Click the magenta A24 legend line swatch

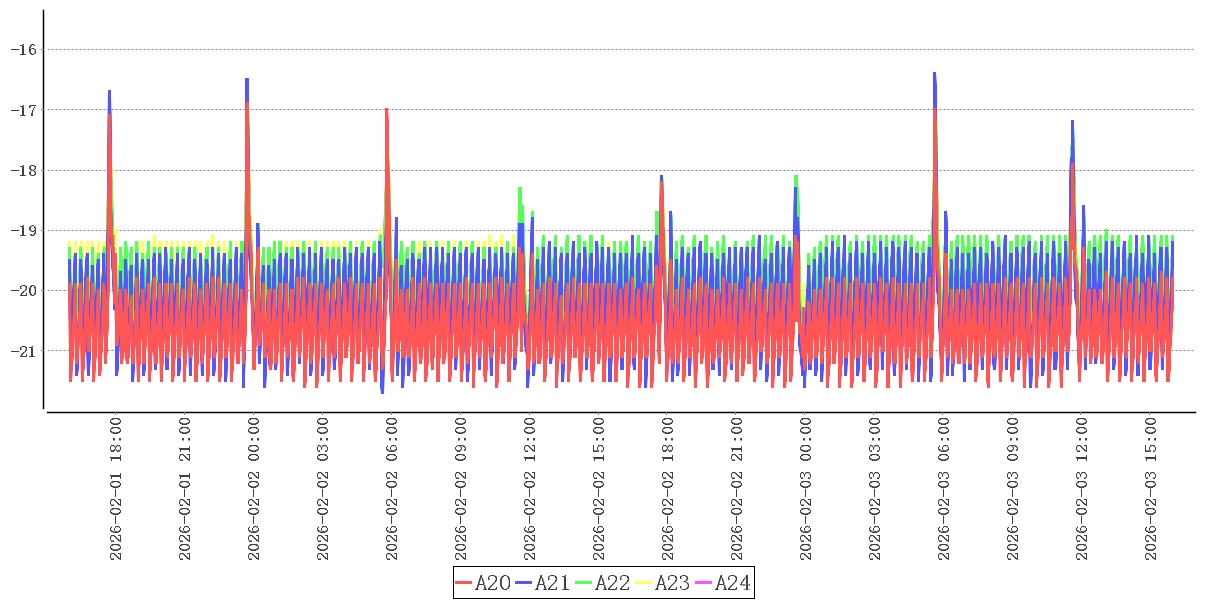pos(704,583)
